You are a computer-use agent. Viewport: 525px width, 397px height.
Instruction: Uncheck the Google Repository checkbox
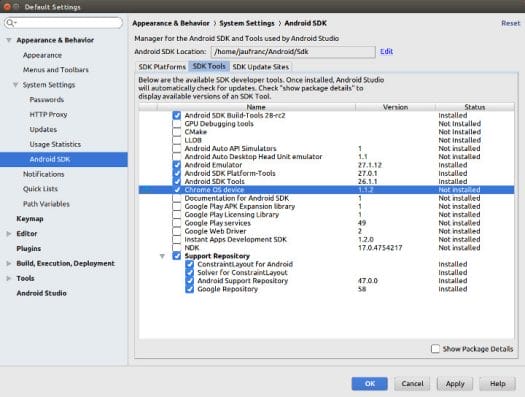click(x=190, y=289)
